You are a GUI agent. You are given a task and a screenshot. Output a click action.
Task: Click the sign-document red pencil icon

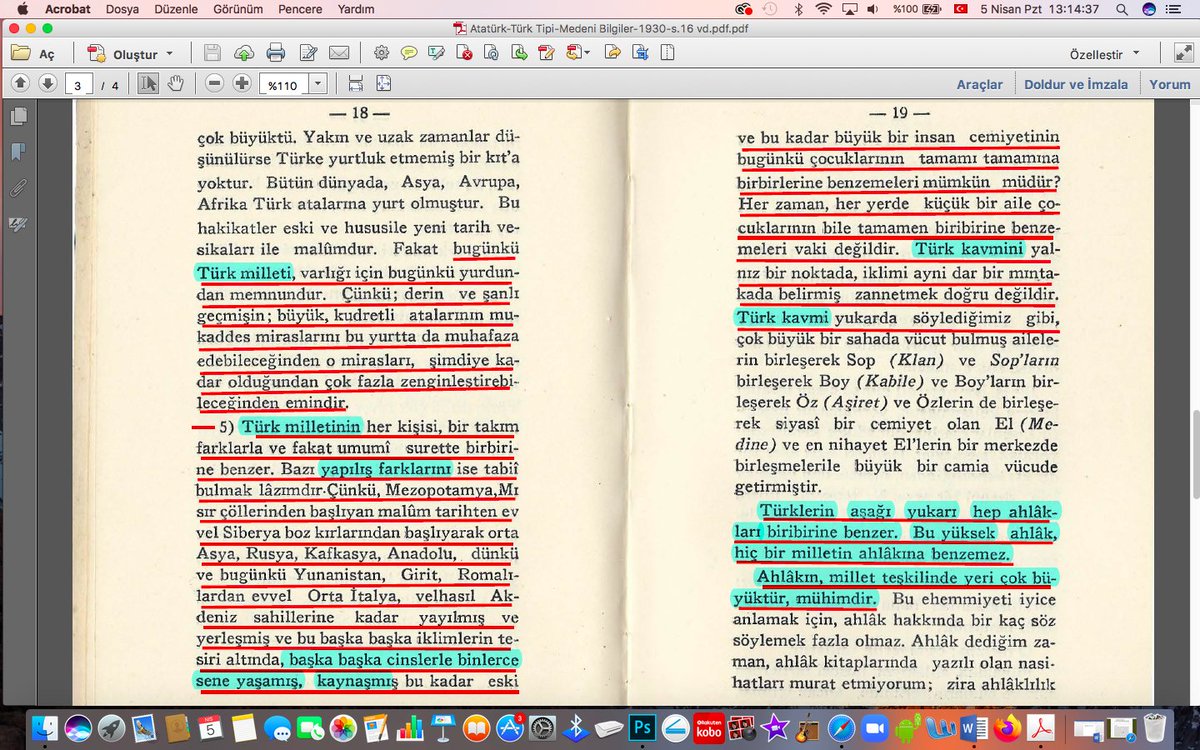point(545,53)
